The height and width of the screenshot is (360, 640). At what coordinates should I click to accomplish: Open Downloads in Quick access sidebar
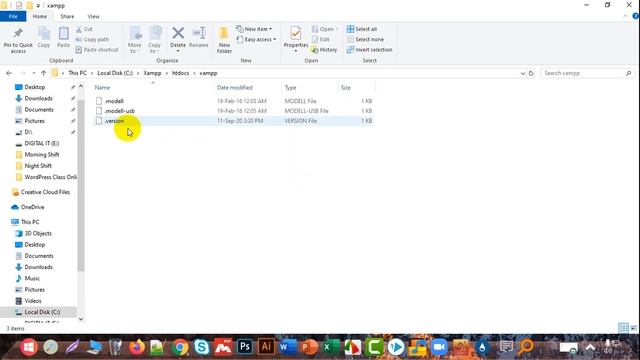[38, 98]
